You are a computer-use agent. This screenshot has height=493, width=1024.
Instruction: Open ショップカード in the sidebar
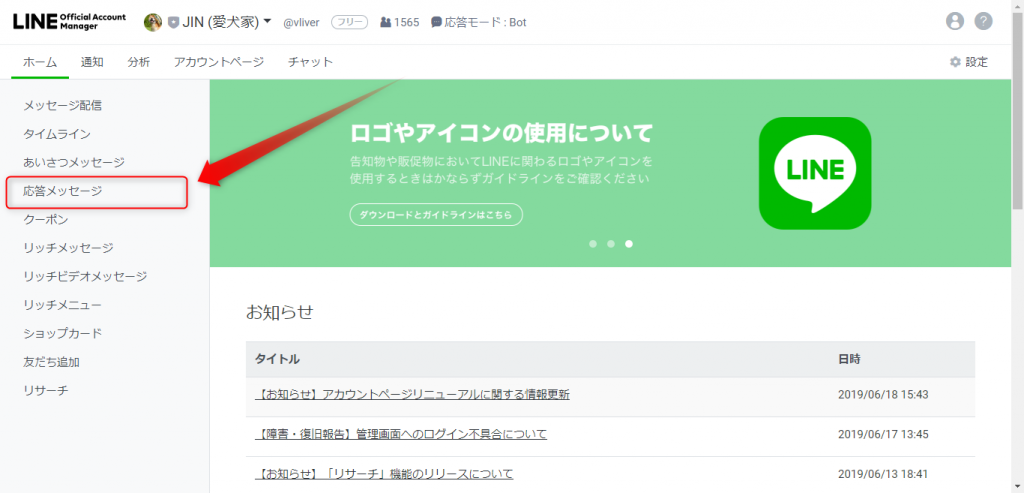coord(63,333)
